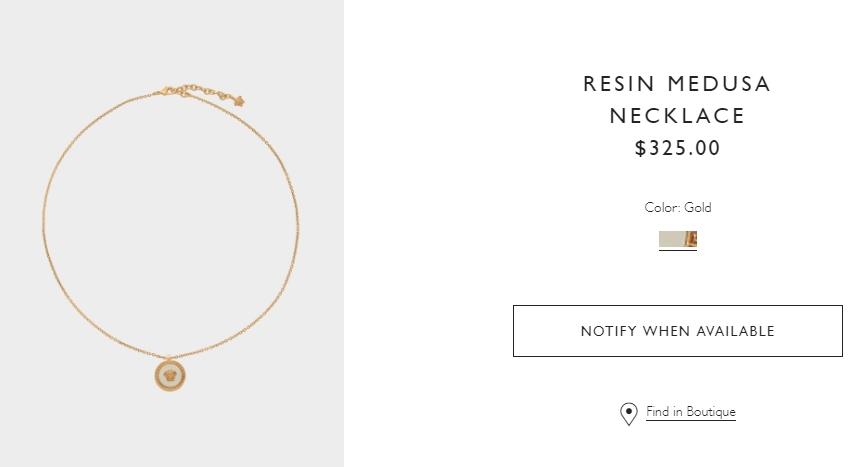Viewport: 863px width, 467px height.
Task: Click the location pin icon
Action: click(628, 413)
